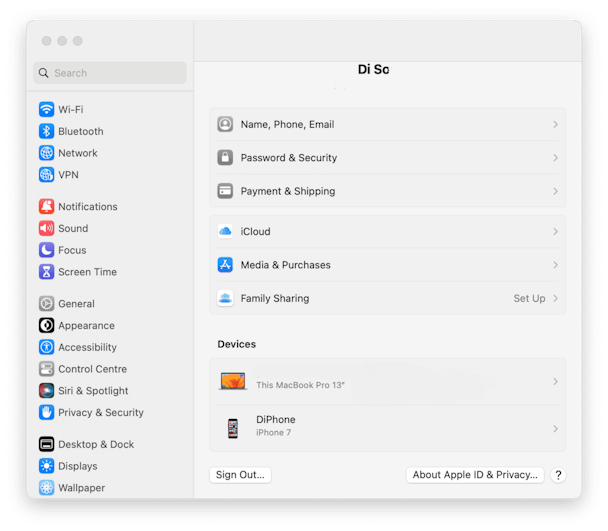
Task: Expand Payment & Shipping chevron
Action: (555, 191)
